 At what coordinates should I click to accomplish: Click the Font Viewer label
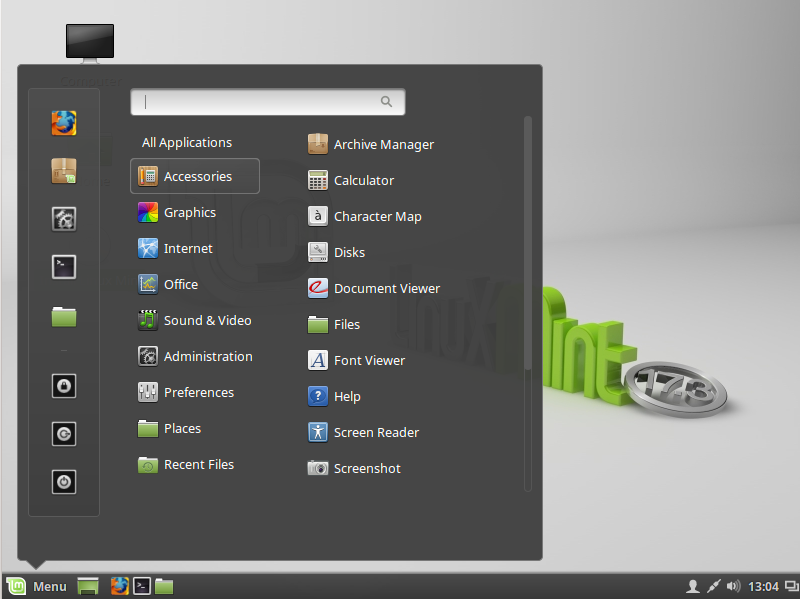(x=369, y=361)
